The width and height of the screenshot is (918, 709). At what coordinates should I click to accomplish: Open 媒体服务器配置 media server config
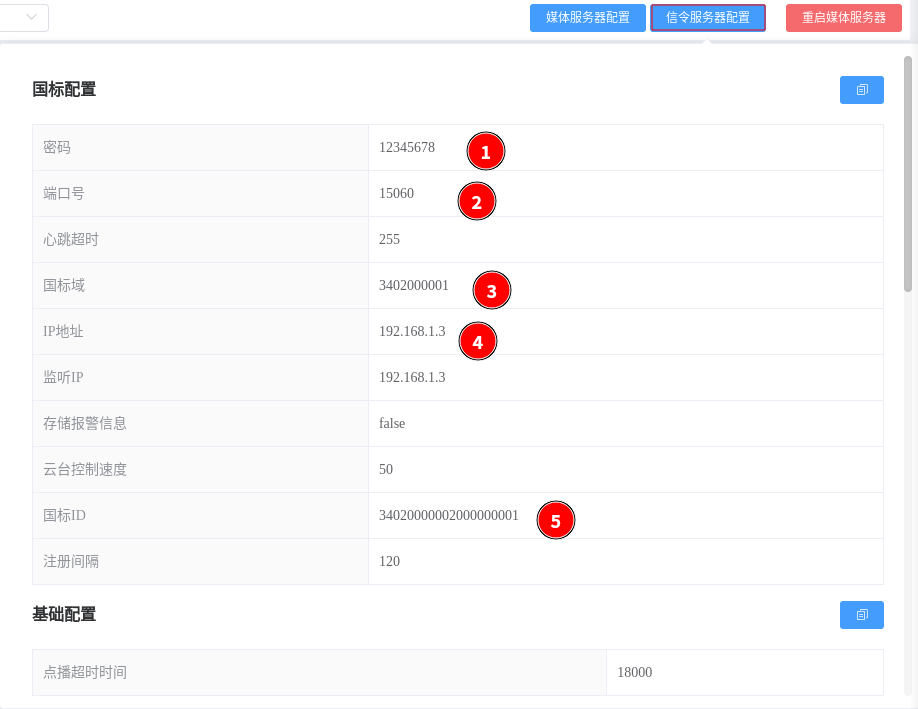pyautogui.click(x=587, y=18)
